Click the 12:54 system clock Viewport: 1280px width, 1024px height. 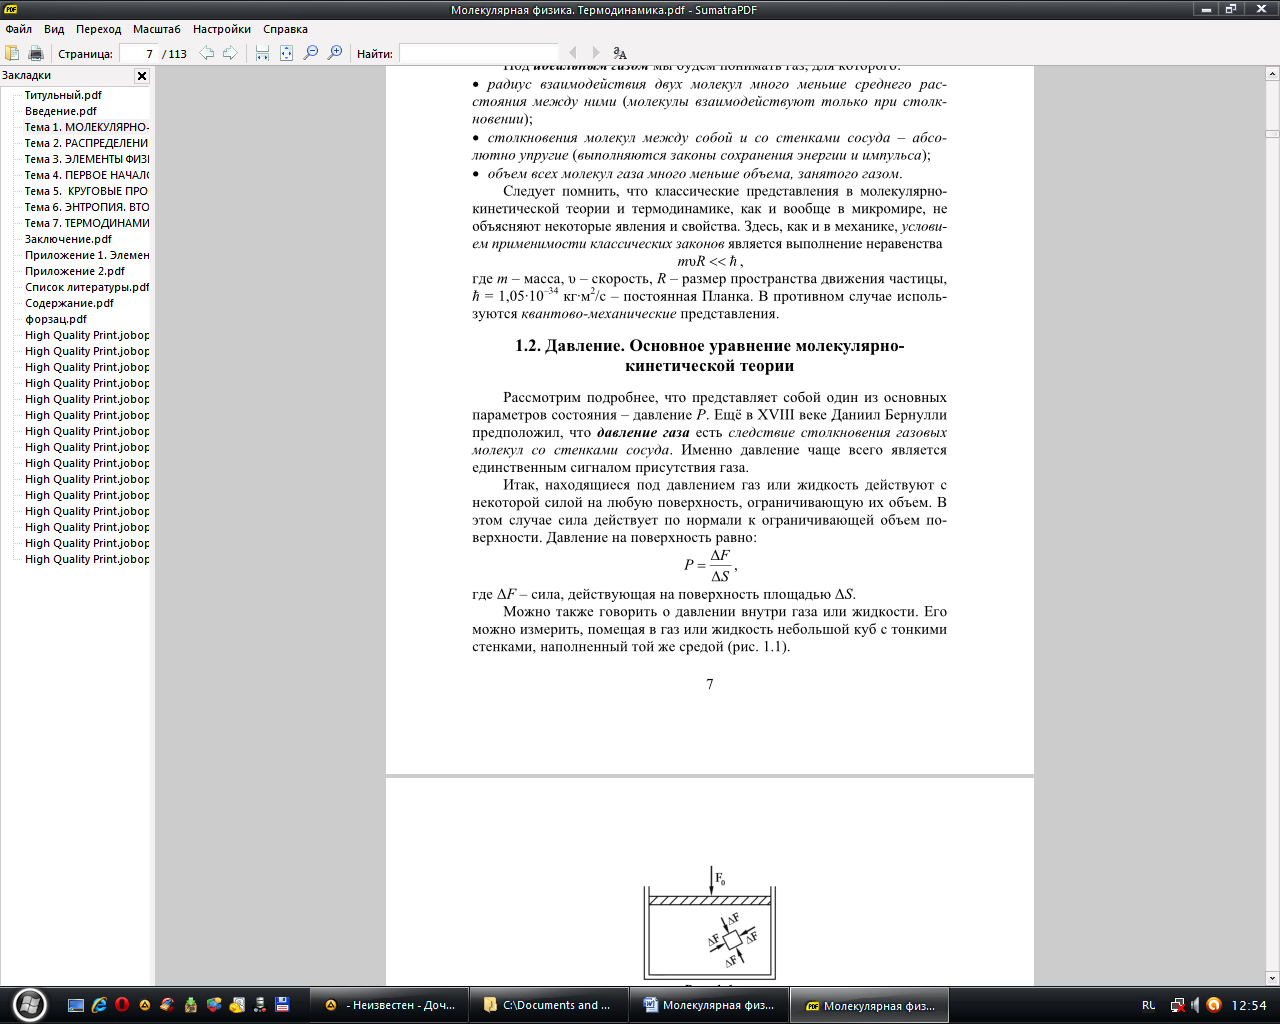tap(1249, 1005)
